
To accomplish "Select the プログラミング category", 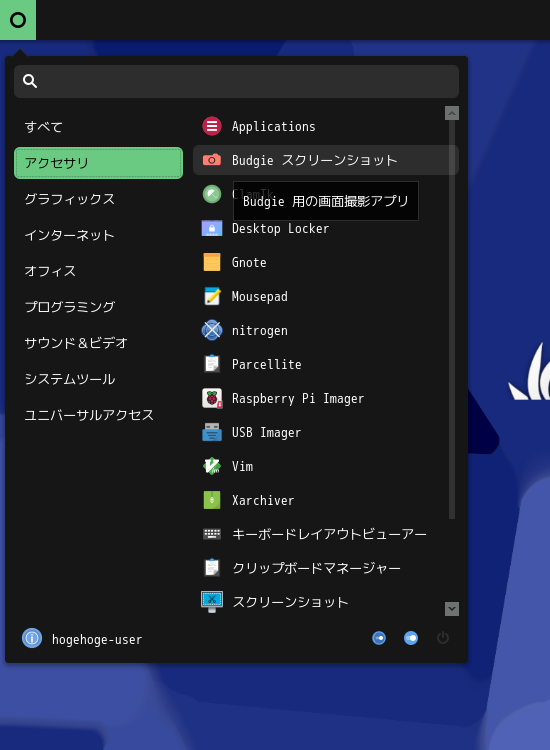I will (x=99, y=307).
